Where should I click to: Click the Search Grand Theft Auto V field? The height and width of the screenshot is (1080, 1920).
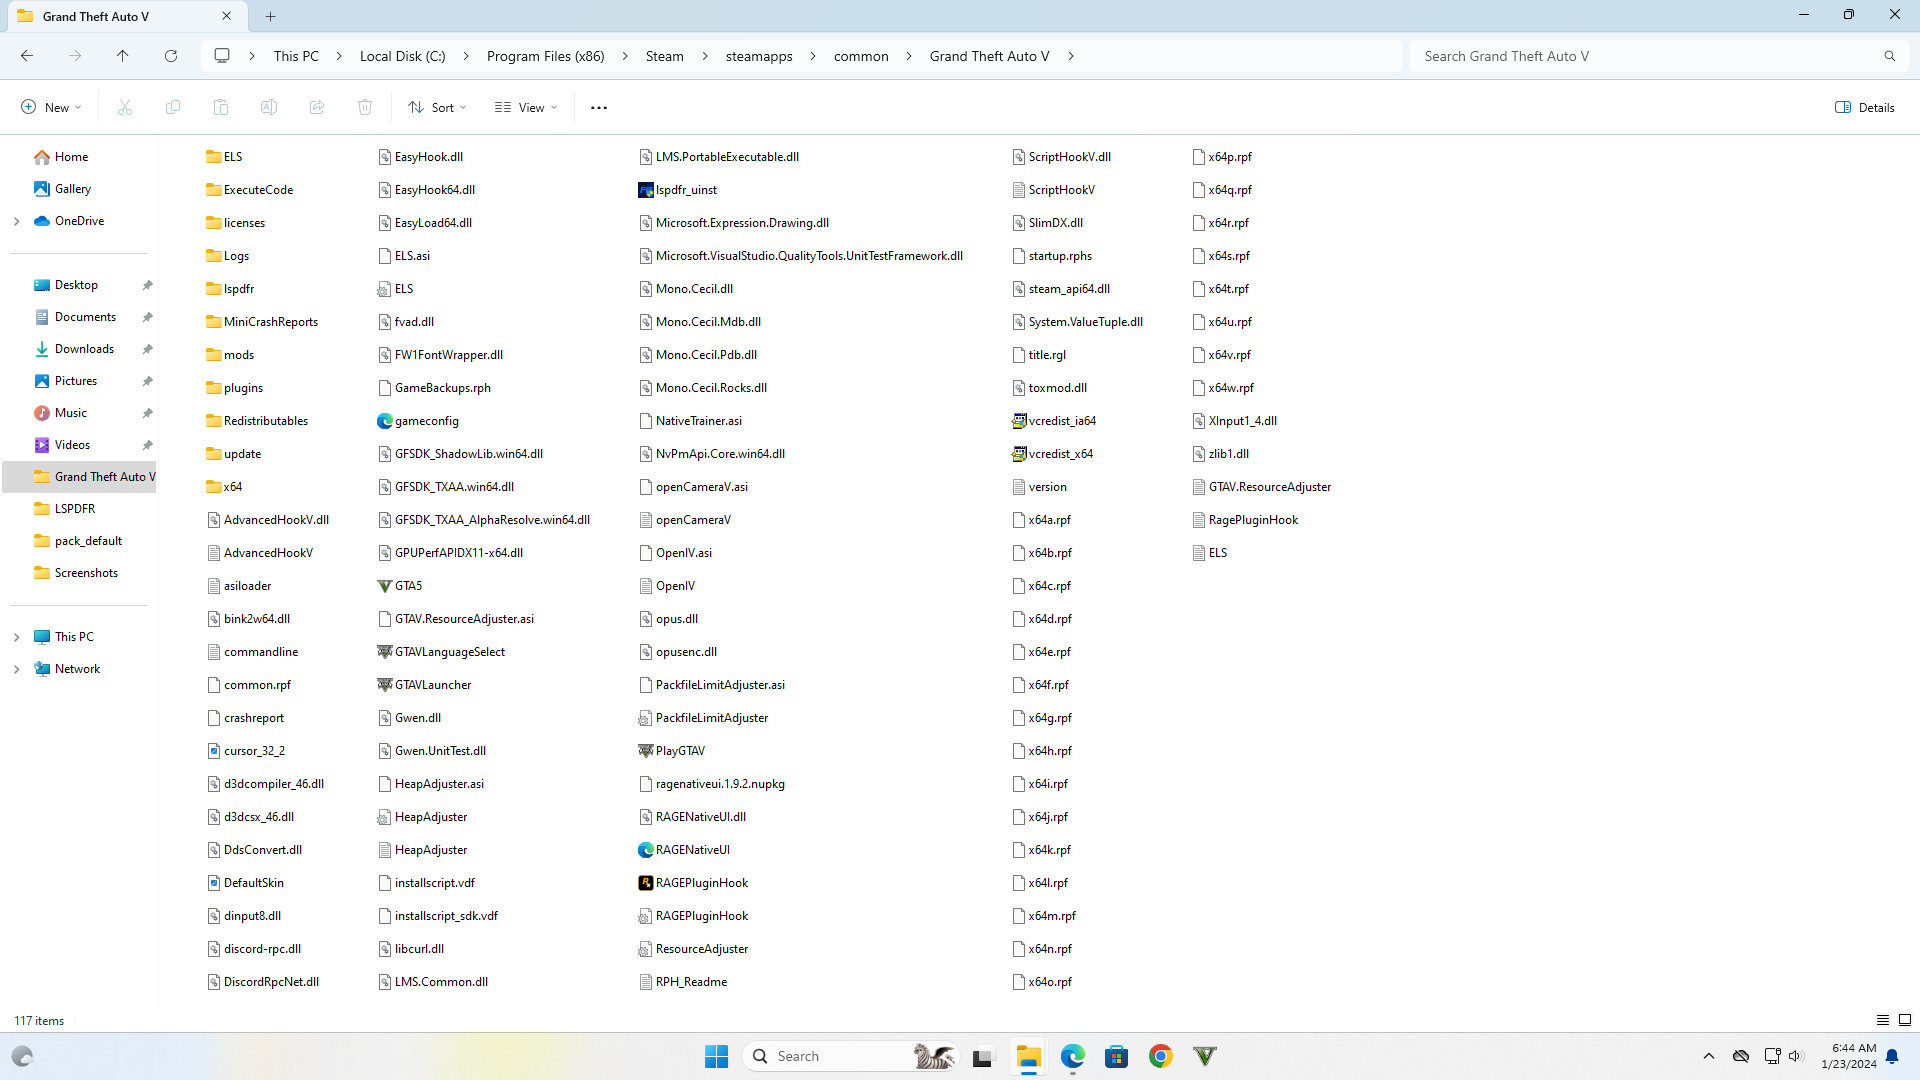[x=1650, y=56]
